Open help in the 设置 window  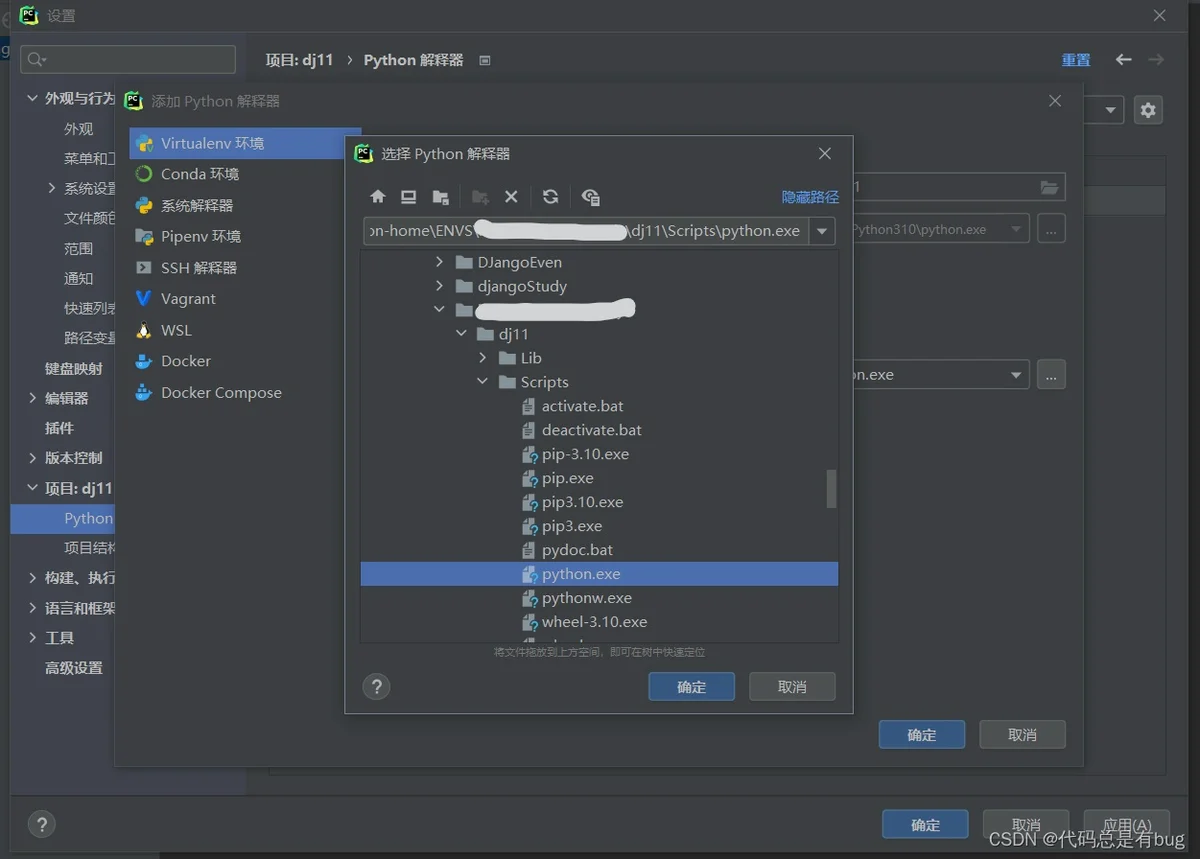(x=41, y=825)
